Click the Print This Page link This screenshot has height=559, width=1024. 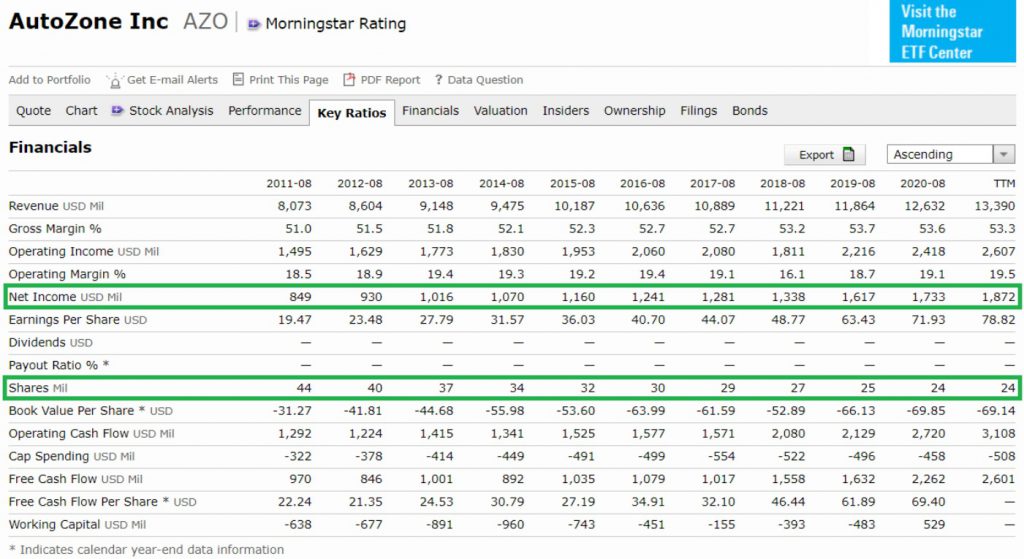pyautogui.click(x=289, y=80)
